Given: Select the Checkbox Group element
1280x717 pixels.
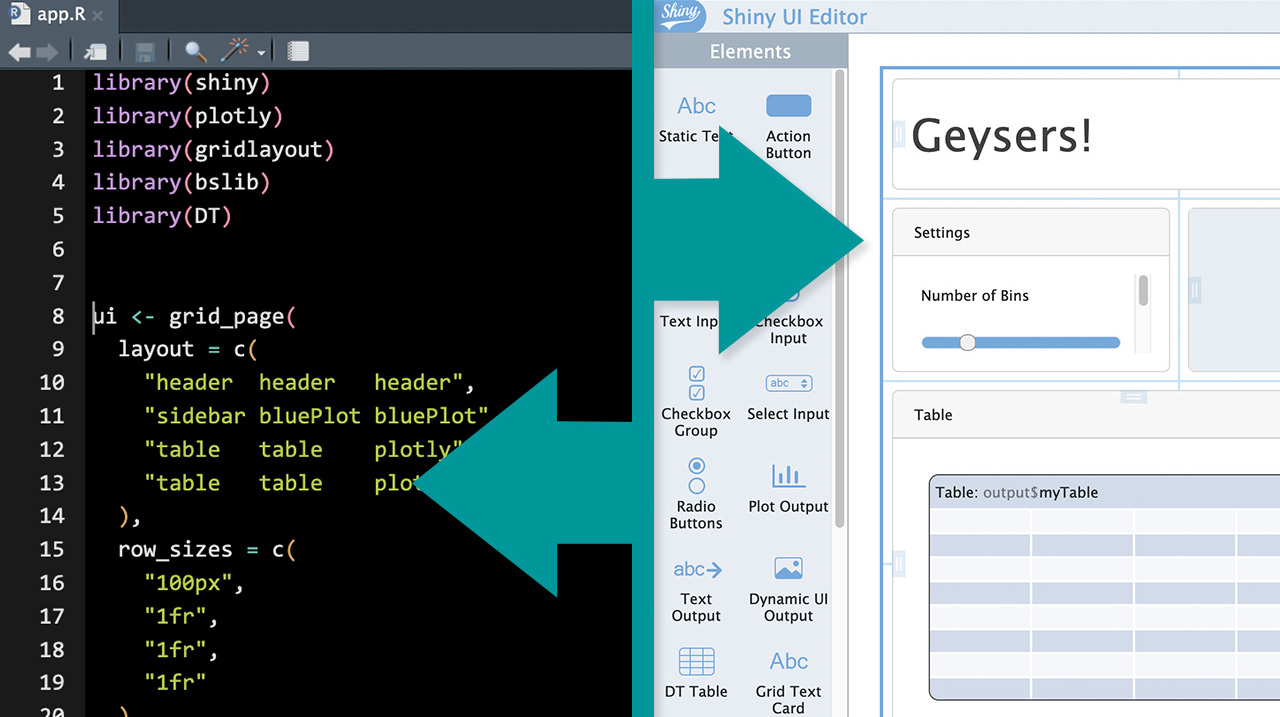Looking at the screenshot, I should [x=696, y=402].
